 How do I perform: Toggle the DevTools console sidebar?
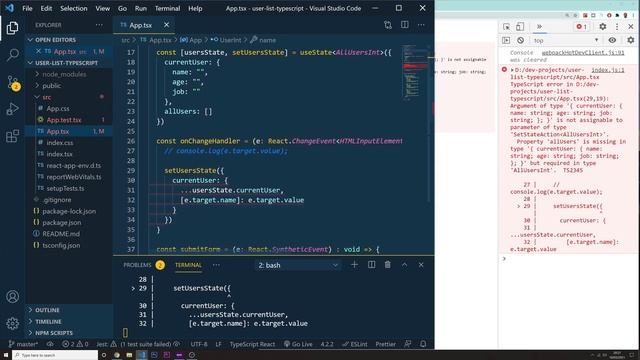point(506,40)
